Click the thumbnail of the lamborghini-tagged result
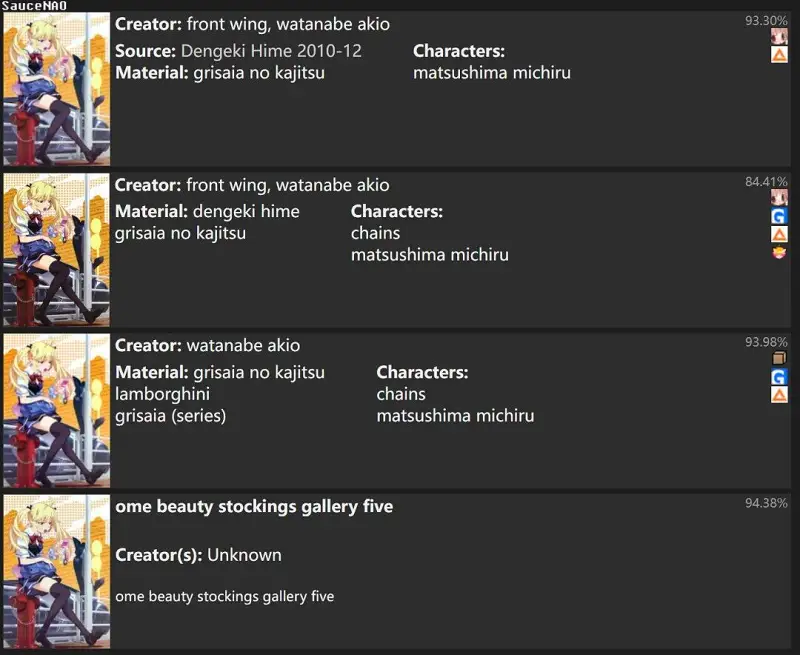 [x=57, y=411]
